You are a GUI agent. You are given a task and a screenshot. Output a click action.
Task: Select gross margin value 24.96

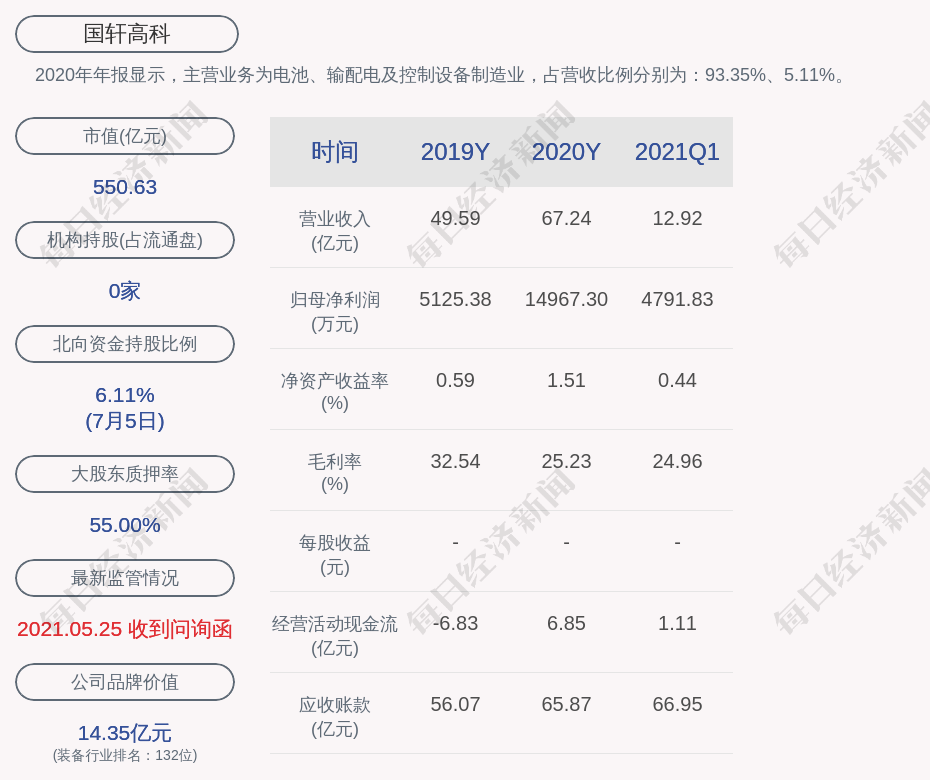click(x=677, y=461)
